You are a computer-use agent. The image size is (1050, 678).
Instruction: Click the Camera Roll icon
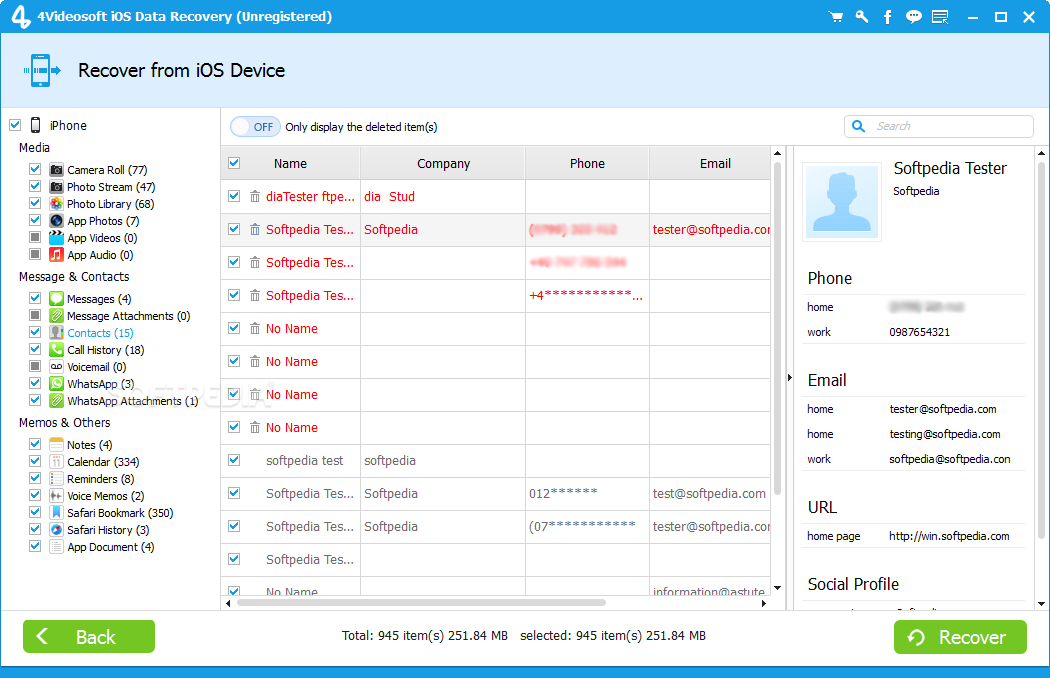pyautogui.click(x=57, y=170)
